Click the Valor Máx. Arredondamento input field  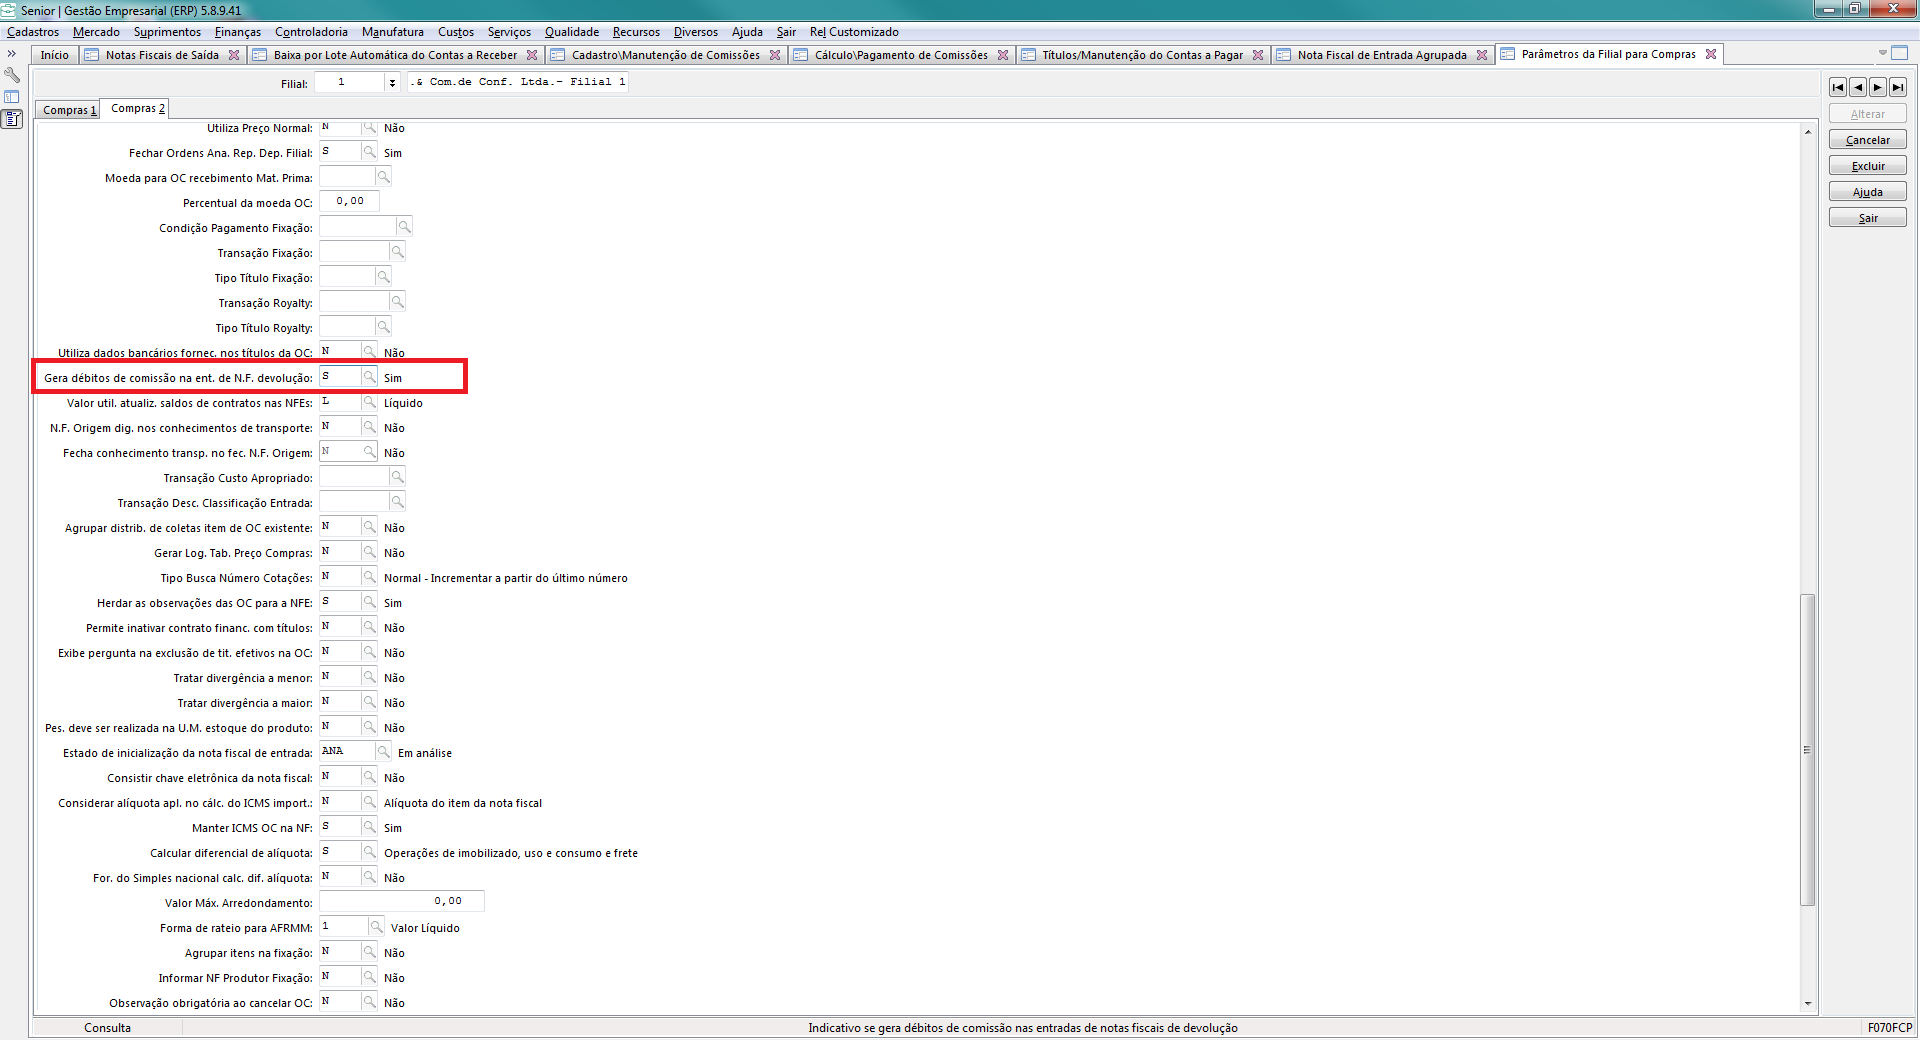(401, 902)
